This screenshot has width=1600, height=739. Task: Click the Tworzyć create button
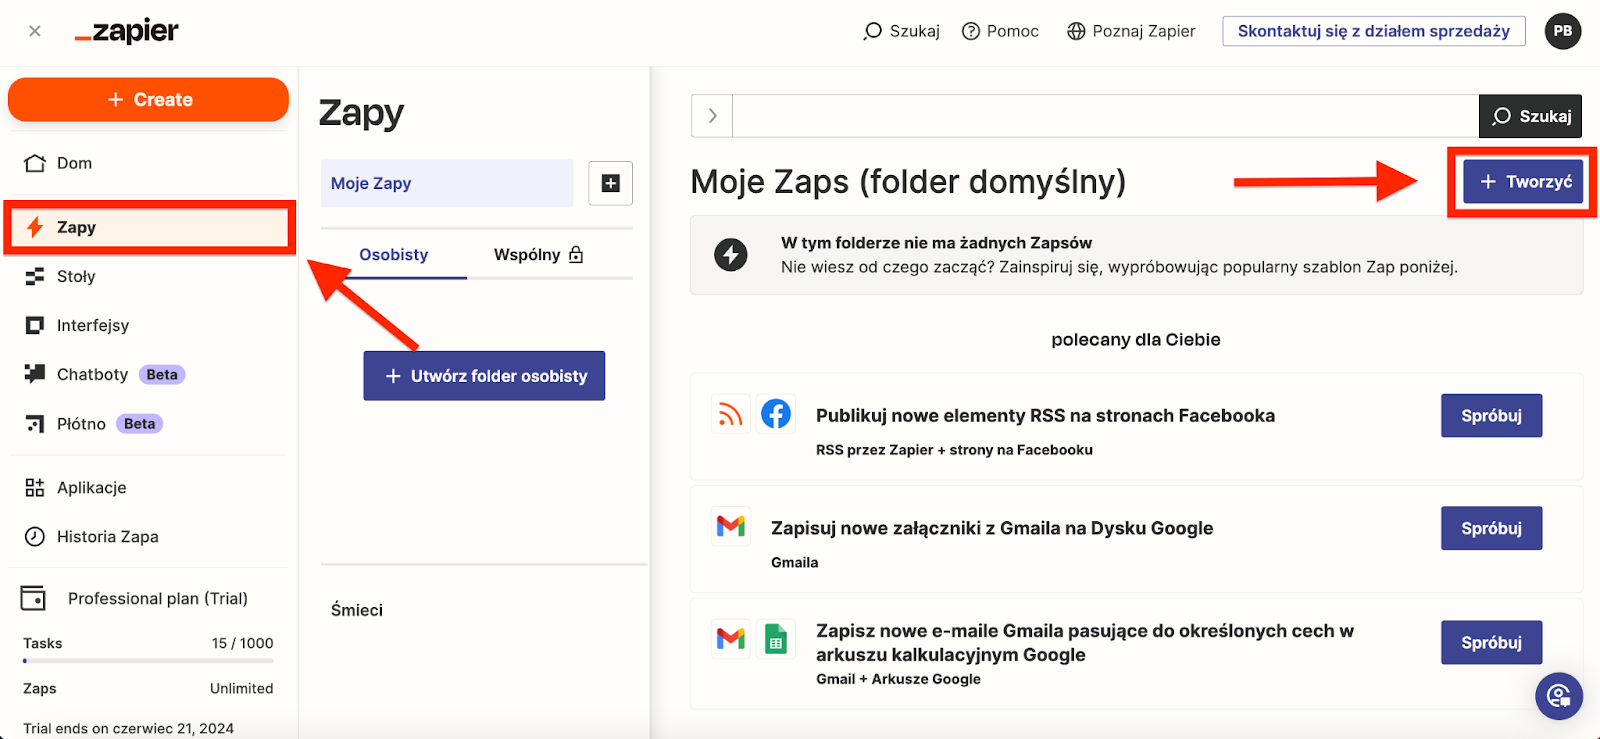(x=1523, y=182)
